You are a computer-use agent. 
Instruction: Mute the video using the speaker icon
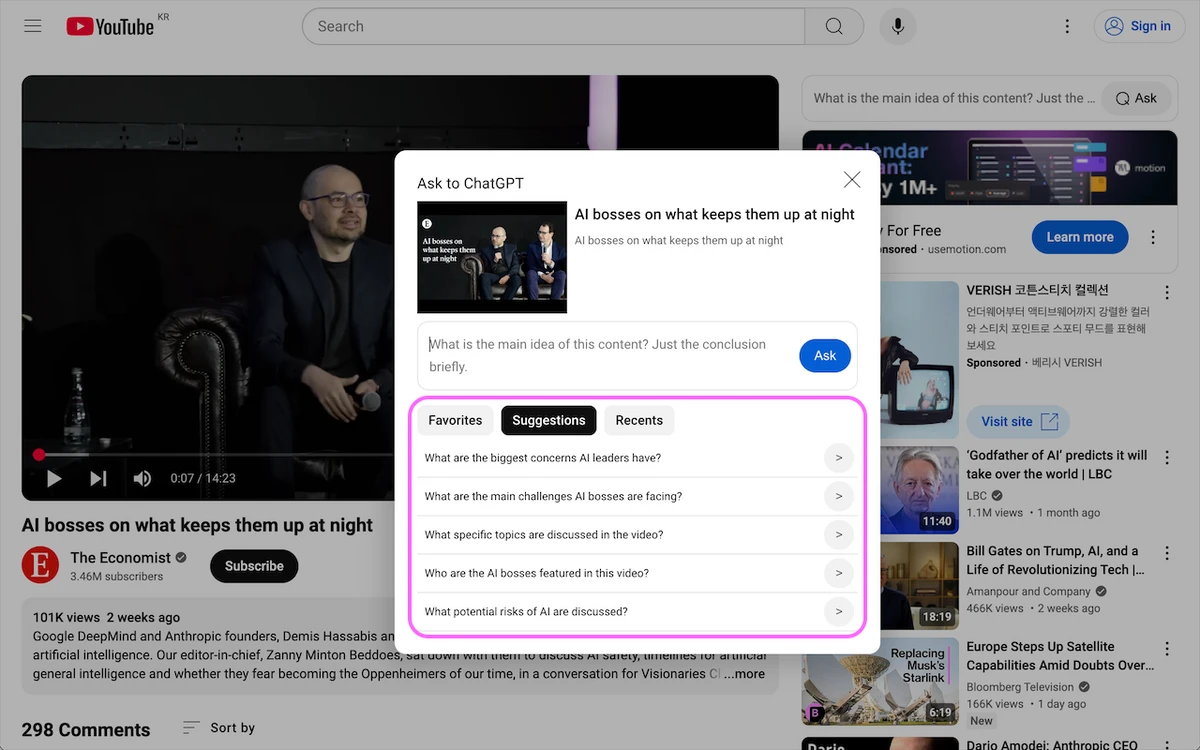[x=142, y=479]
